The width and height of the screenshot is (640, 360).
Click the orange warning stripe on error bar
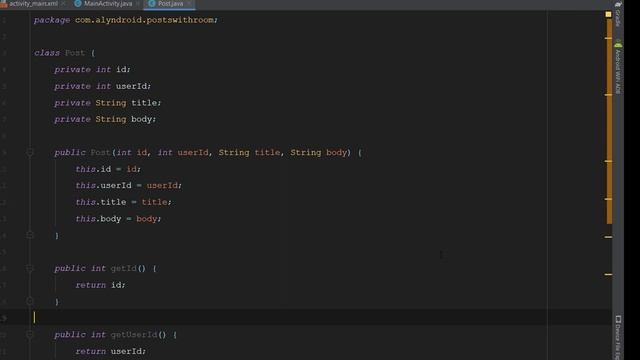click(x=609, y=122)
